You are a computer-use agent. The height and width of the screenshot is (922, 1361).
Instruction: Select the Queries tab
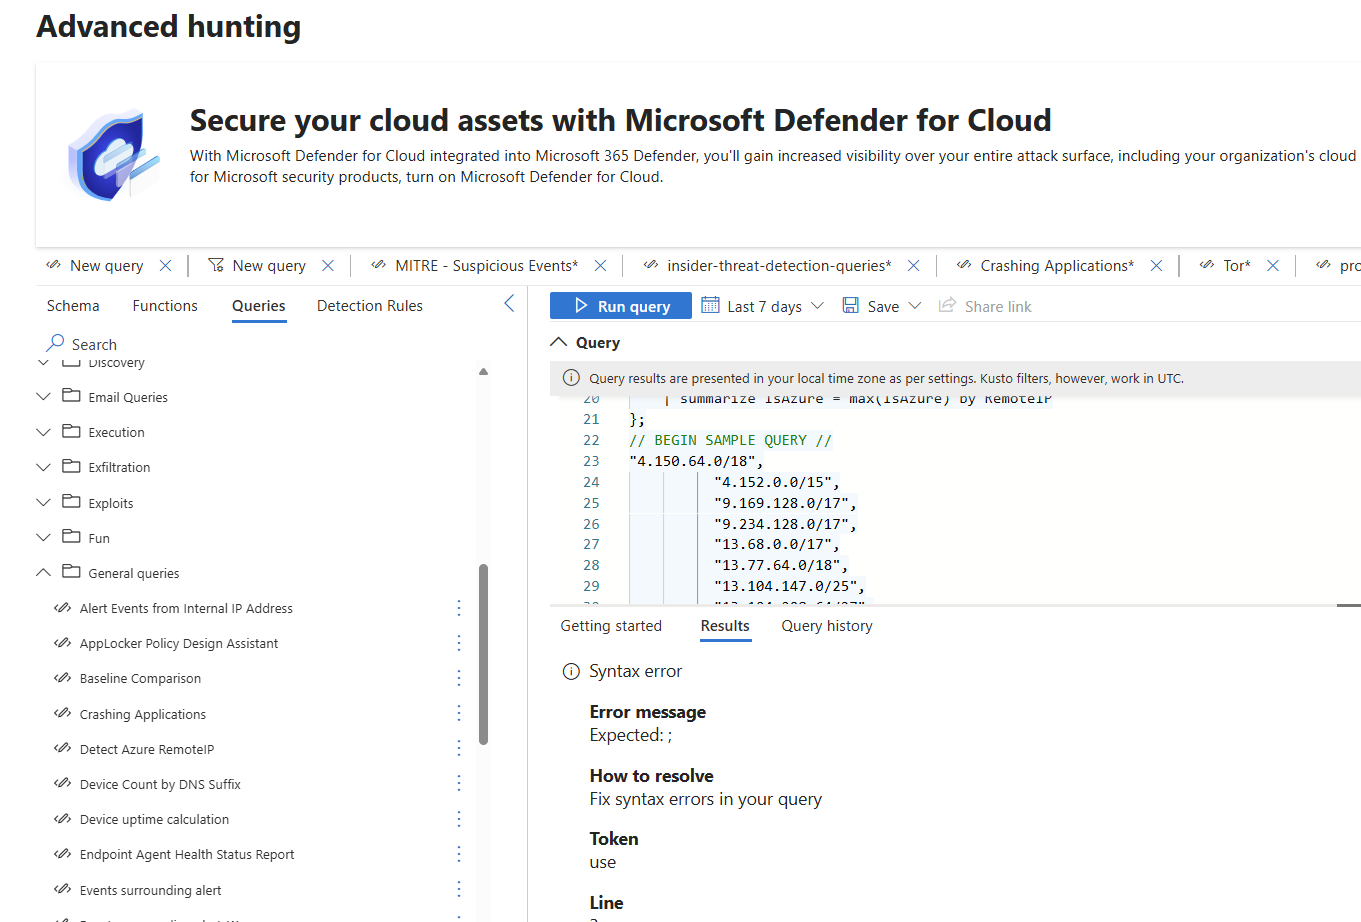pos(259,306)
